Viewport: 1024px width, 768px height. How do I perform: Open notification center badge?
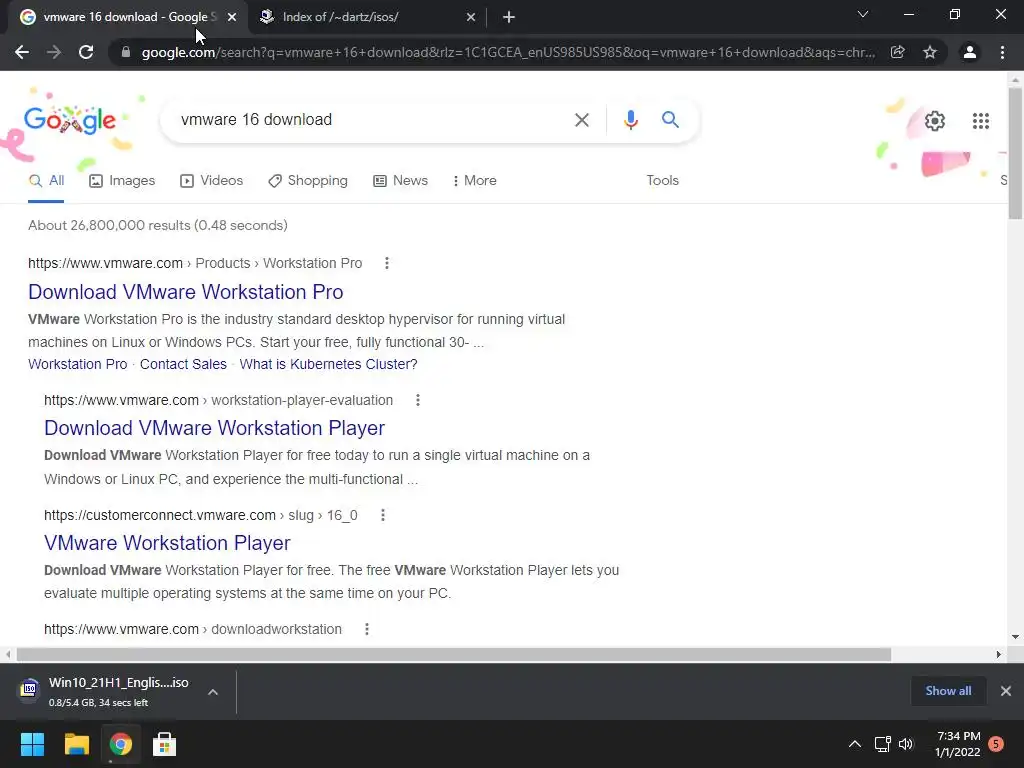996,744
